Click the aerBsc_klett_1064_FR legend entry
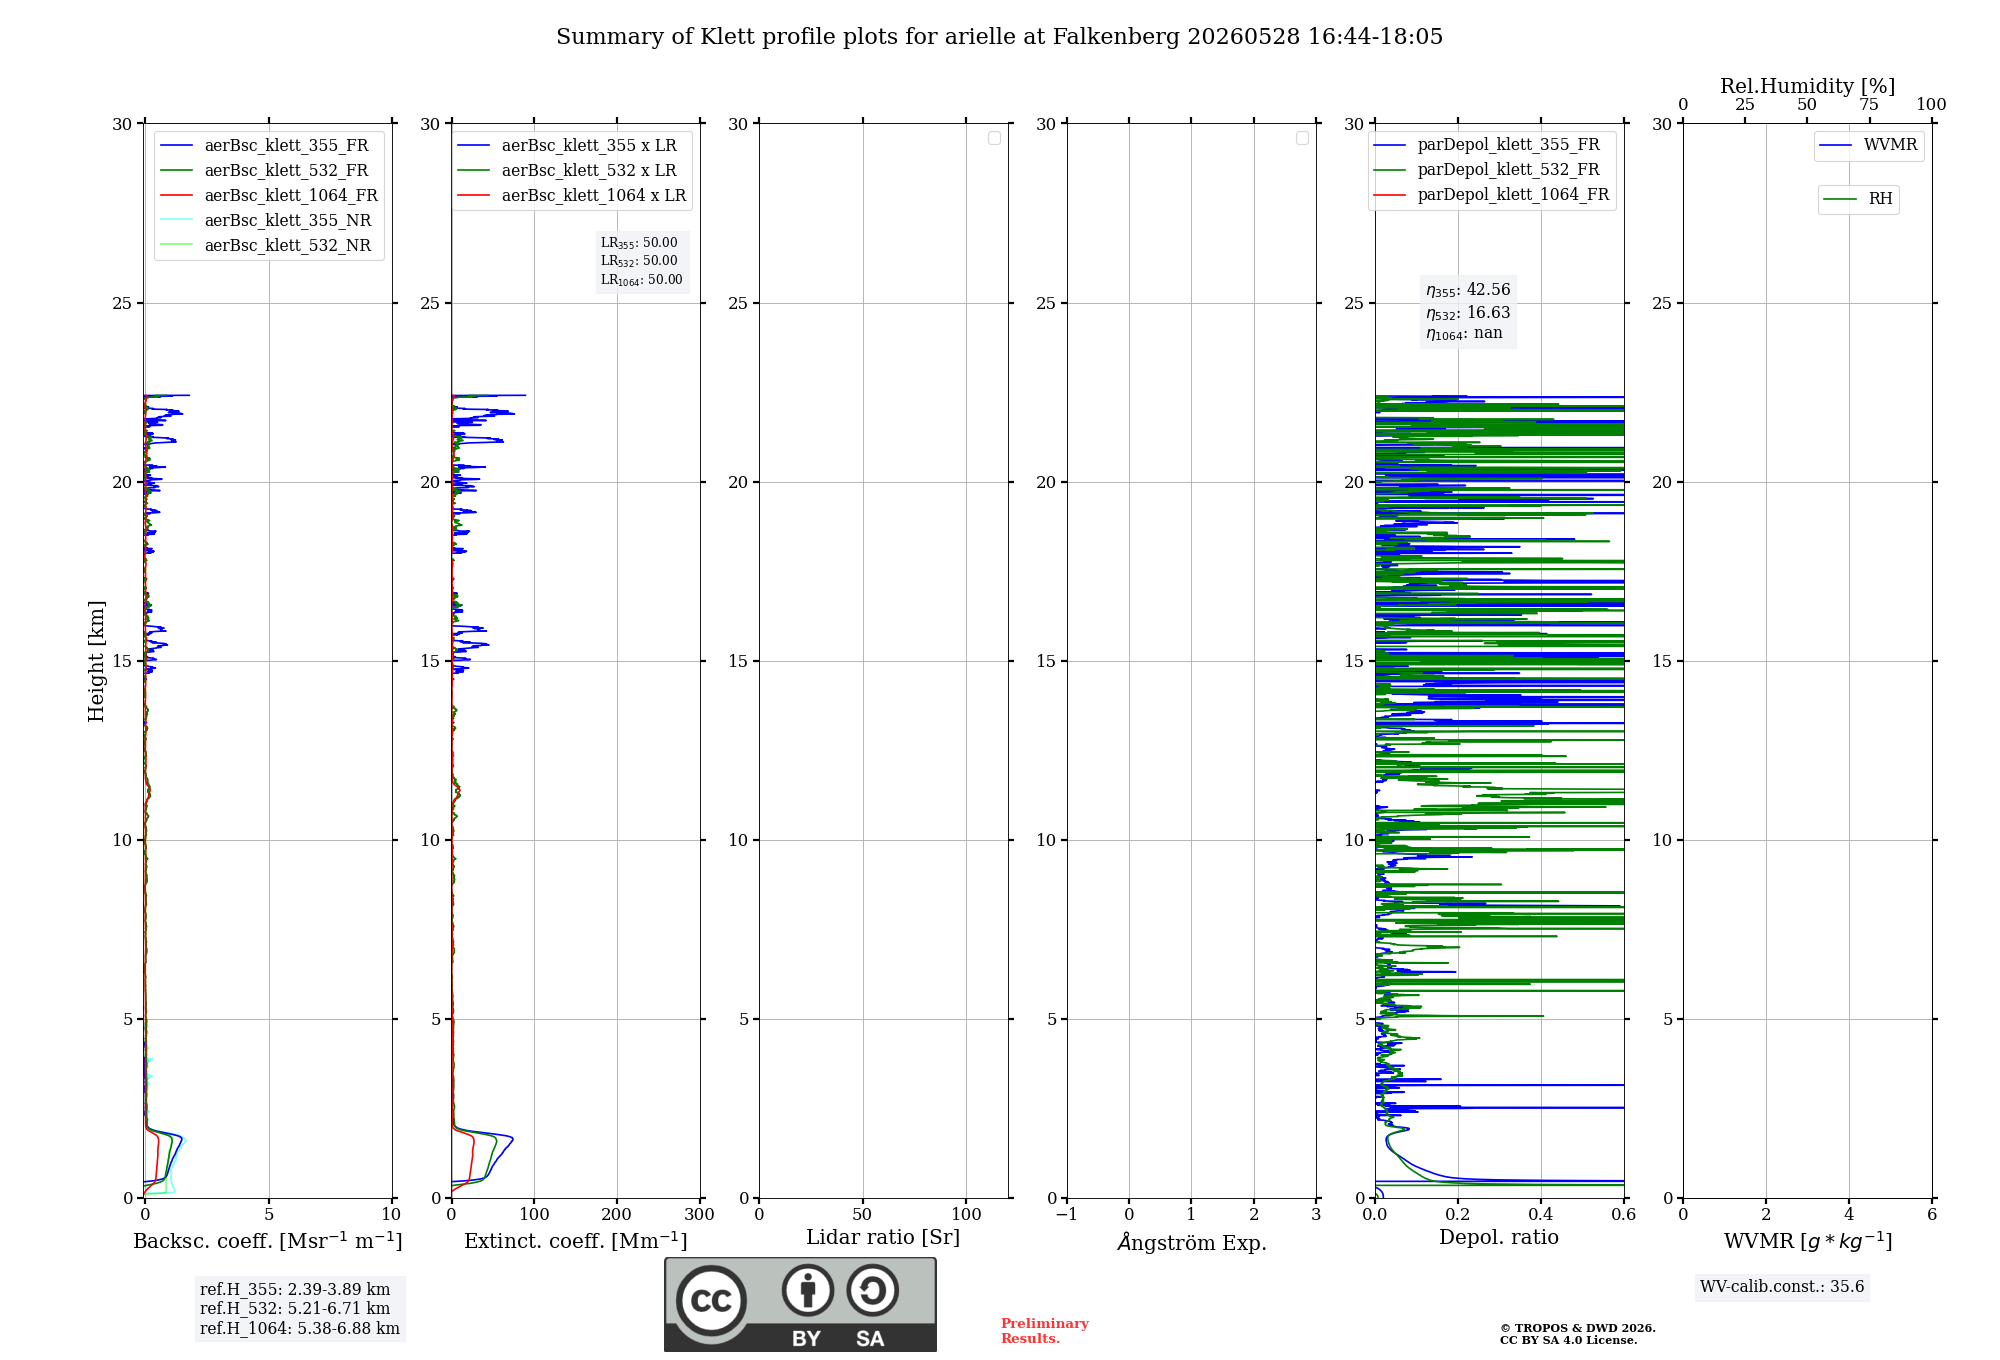The image size is (2000, 1360). [269, 195]
